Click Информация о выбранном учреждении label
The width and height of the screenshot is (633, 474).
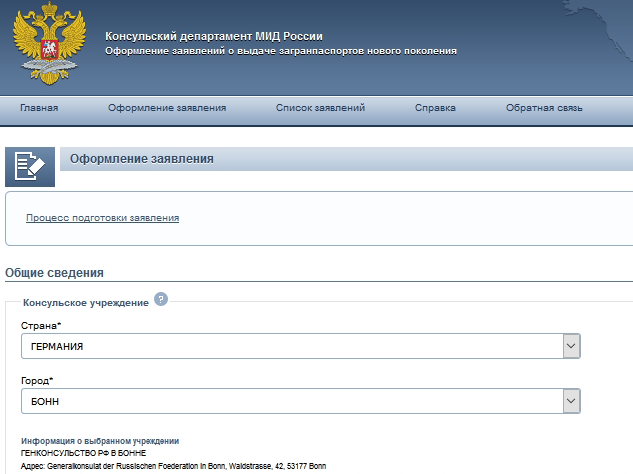100,441
